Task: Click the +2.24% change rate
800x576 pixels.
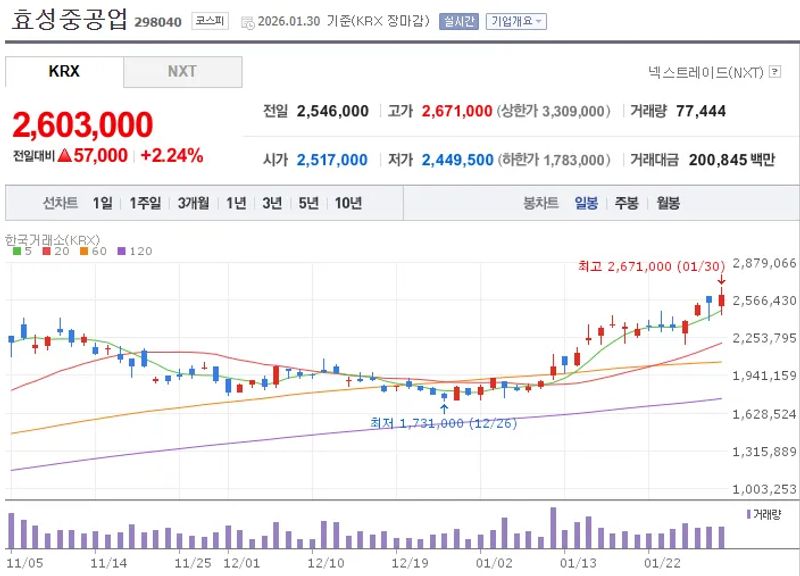Action: pos(172,155)
